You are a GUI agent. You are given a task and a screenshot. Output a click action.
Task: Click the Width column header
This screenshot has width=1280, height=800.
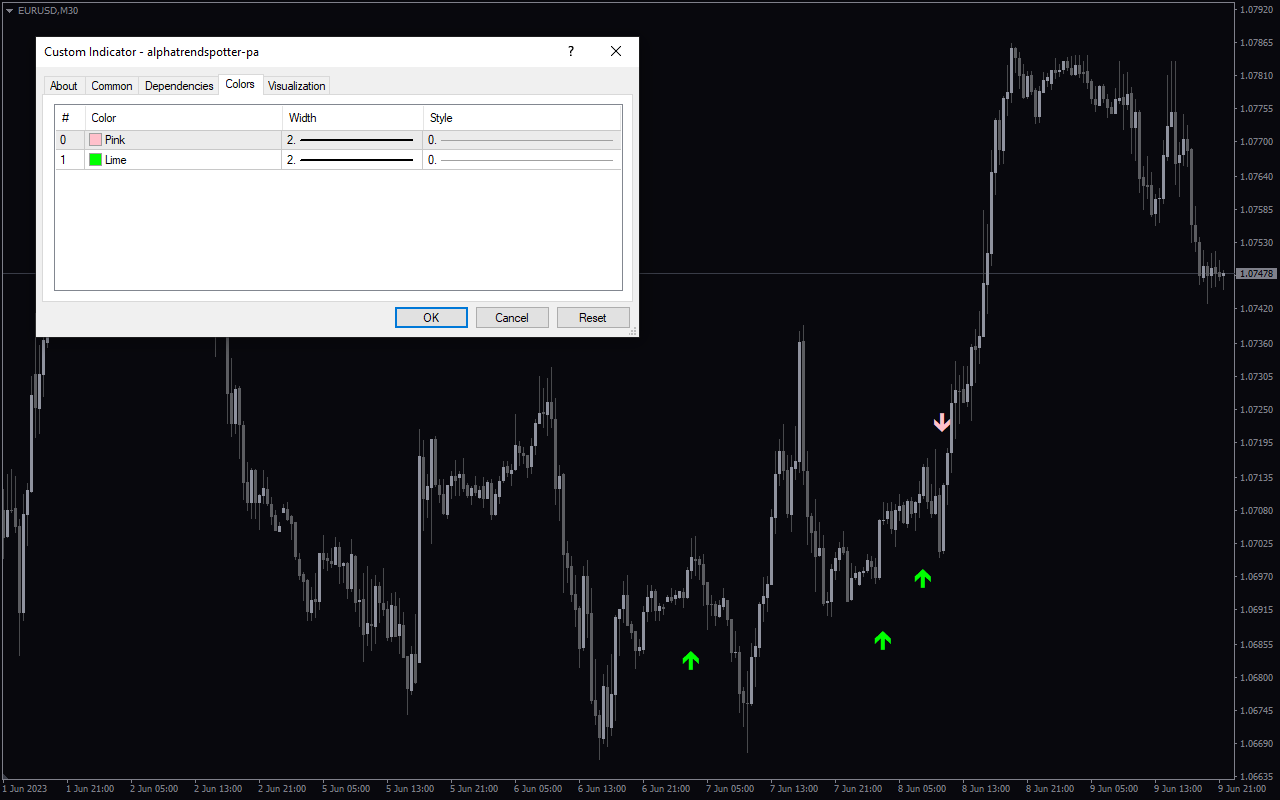click(x=352, y=118)
